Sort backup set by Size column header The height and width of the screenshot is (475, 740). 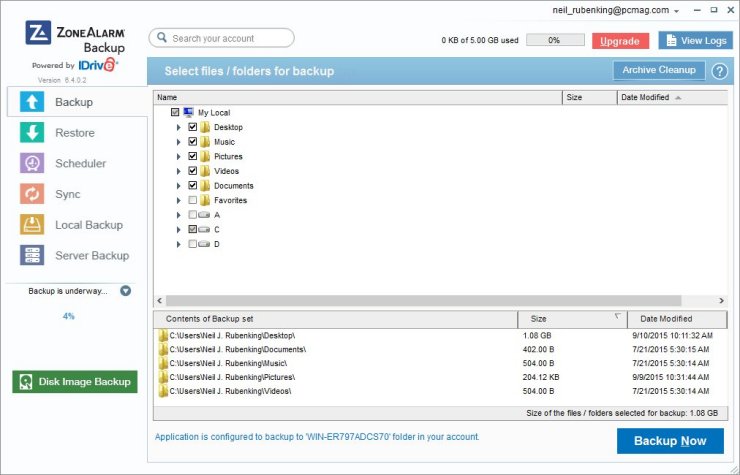(x=572, y=319)
